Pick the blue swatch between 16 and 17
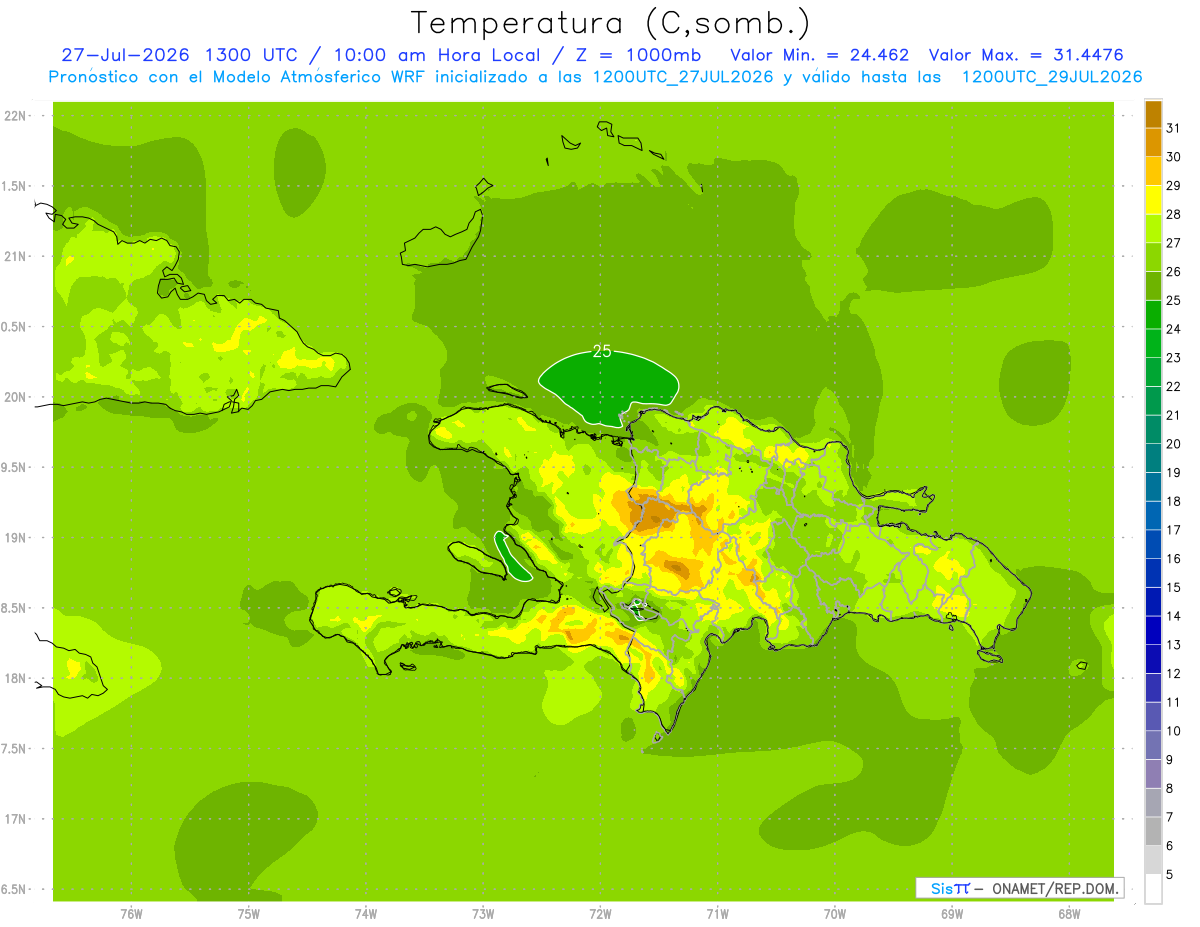The height and width of the screenshot is (927, 1200). click(x=1153, y=544)
